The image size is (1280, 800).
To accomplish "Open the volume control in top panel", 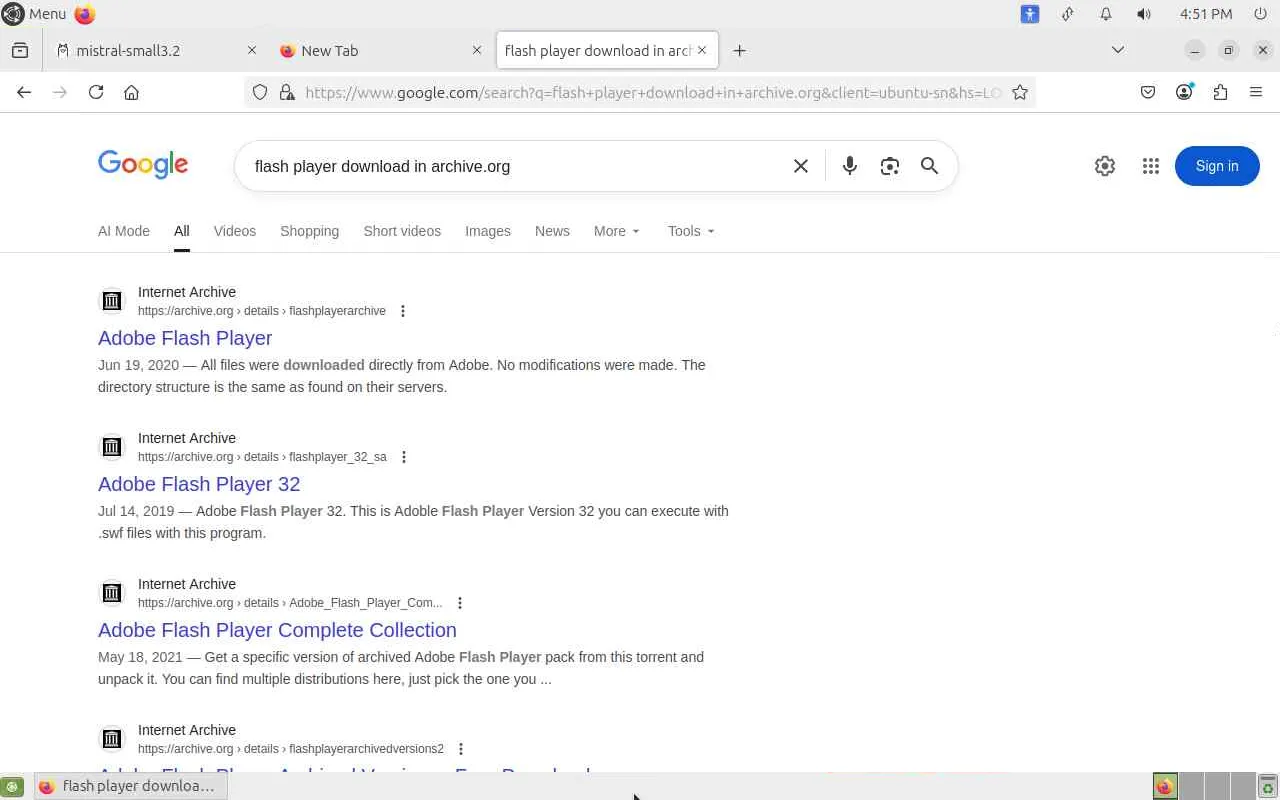I will [1144, 14].
